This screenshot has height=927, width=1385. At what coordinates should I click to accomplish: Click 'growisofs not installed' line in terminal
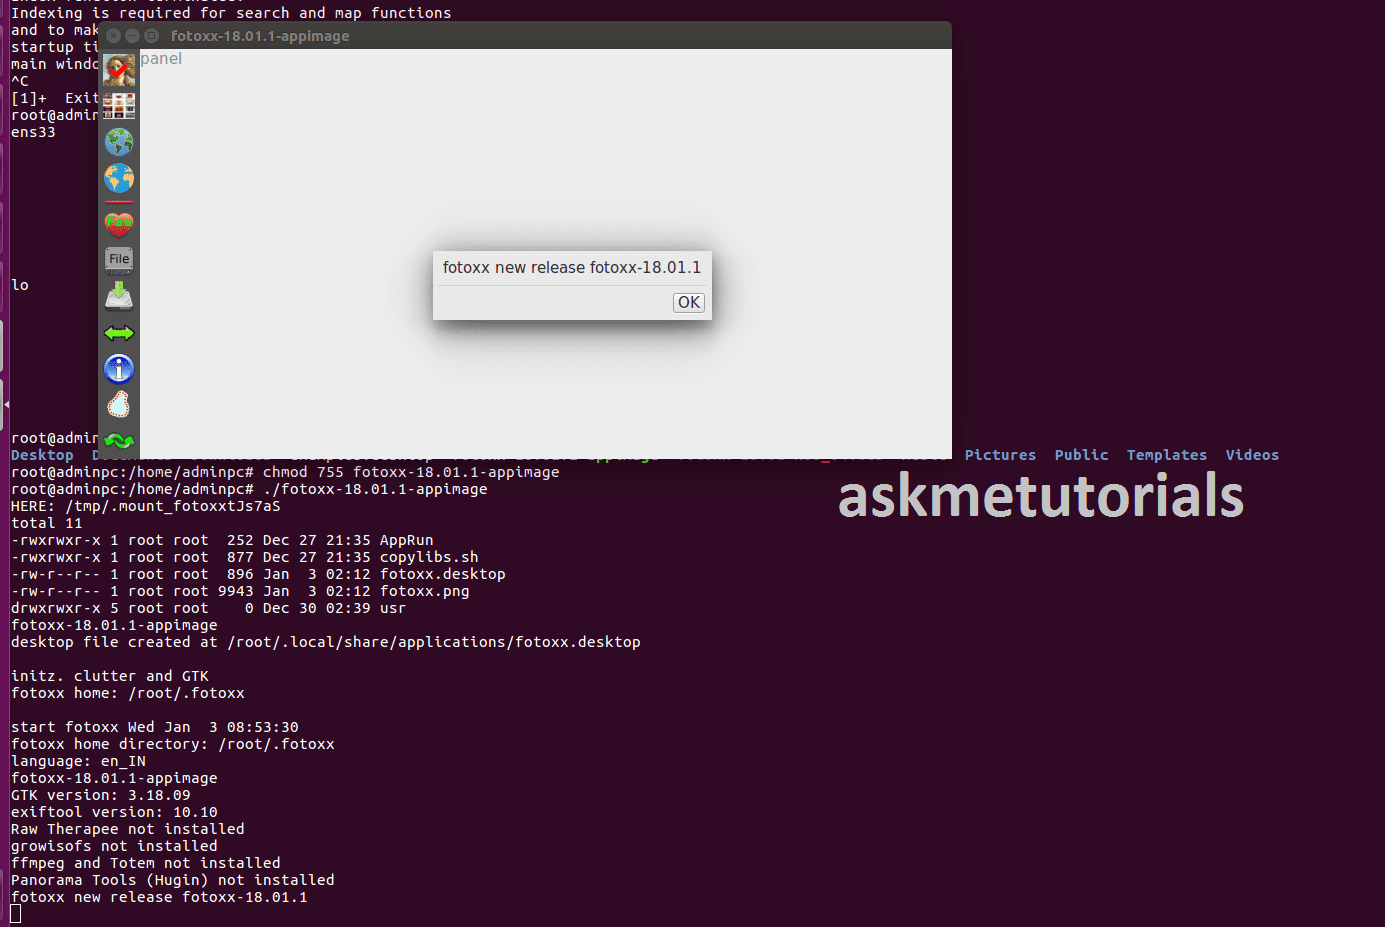[114, 846]
